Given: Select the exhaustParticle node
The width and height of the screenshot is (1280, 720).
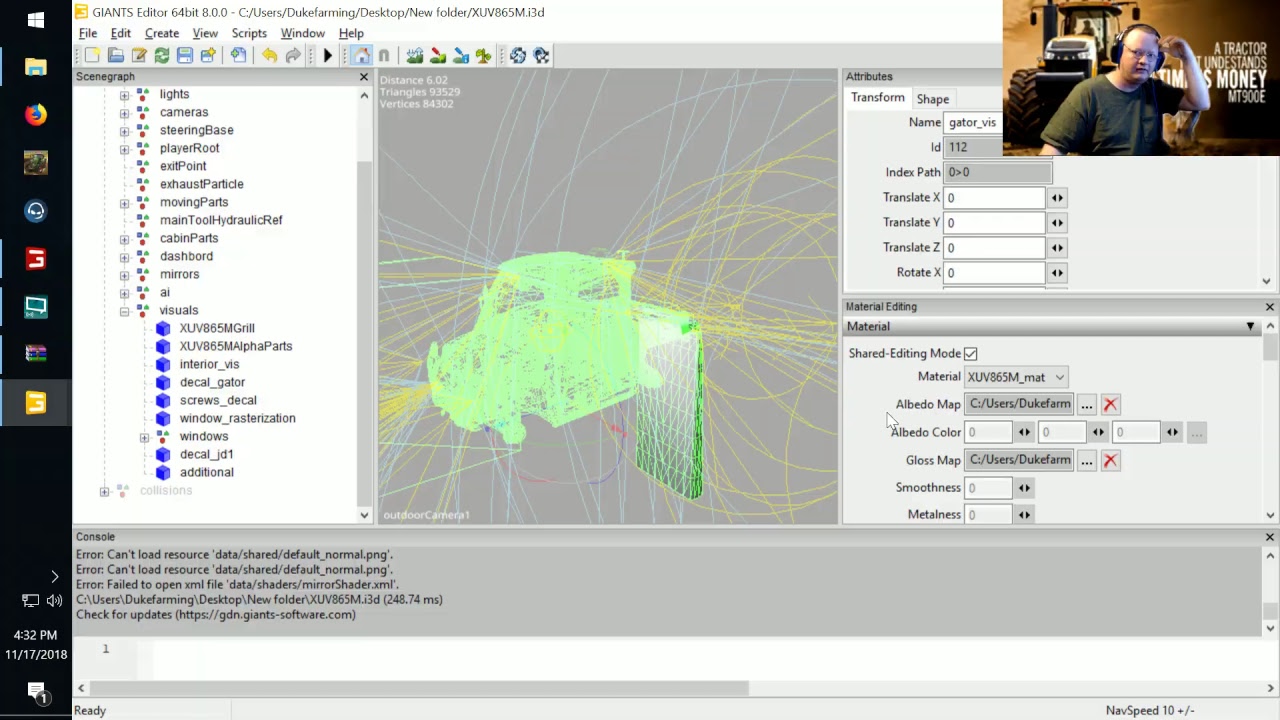Looking at the screenshot, I should click(x=201, y=184).
